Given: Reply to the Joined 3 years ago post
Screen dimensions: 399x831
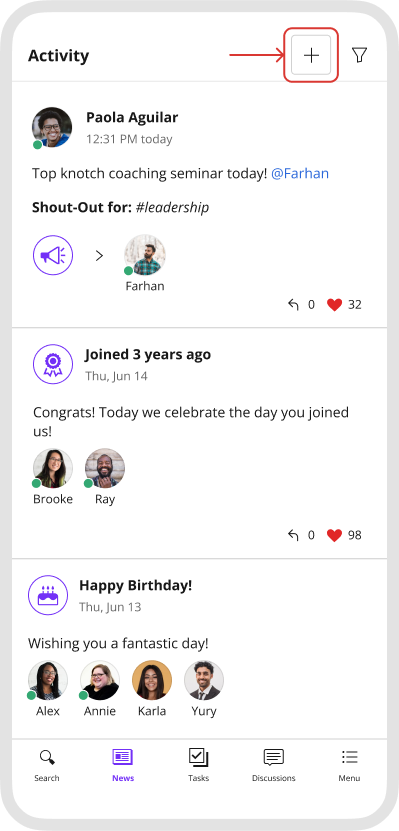Looking at the screenshot, I should (294, 535).
